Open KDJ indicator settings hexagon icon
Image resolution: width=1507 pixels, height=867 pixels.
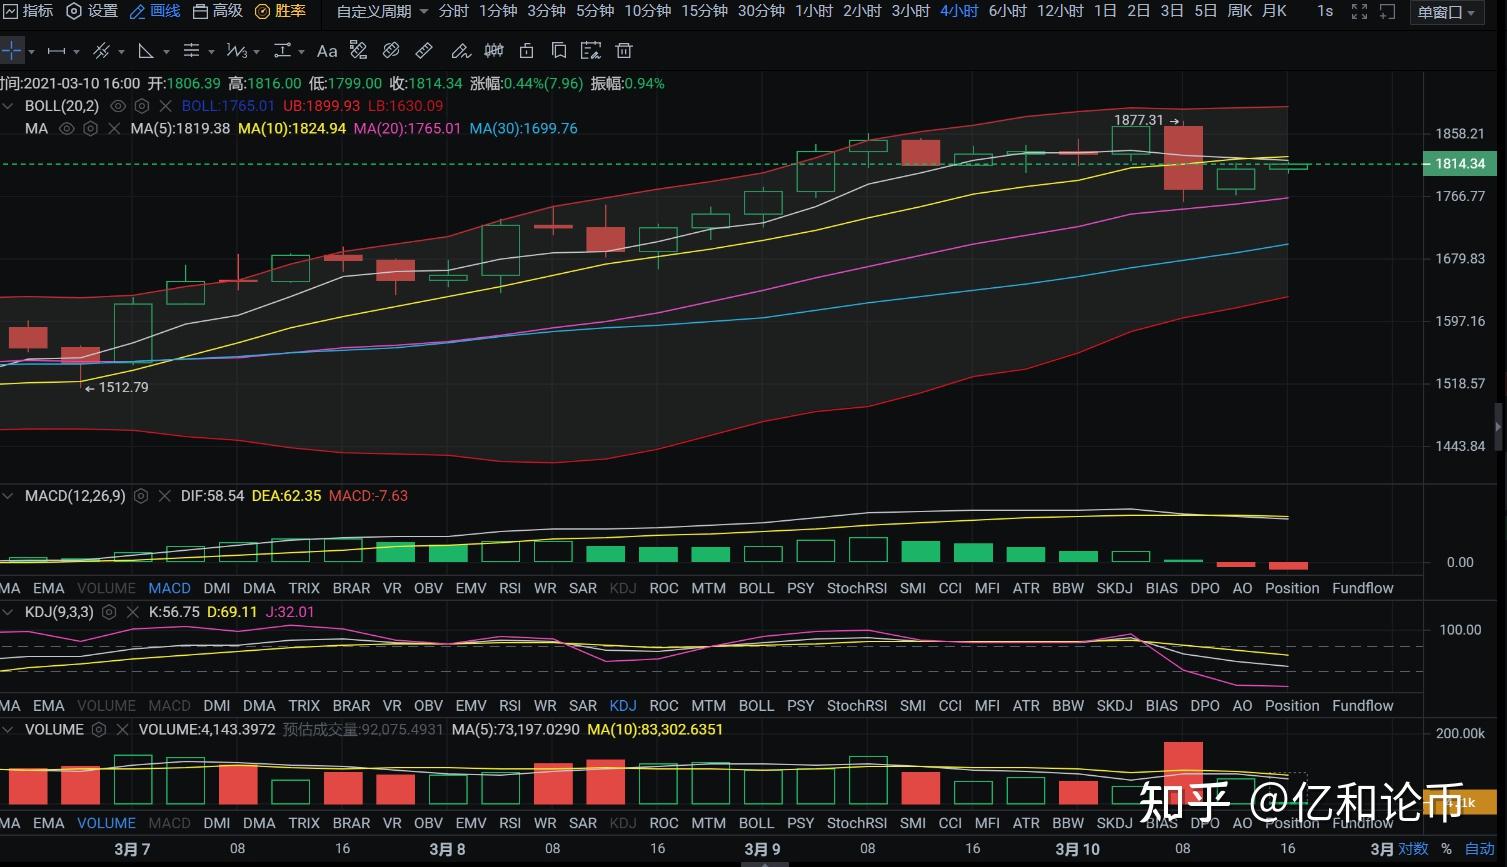pyautogui.click(x=109, y=612)
